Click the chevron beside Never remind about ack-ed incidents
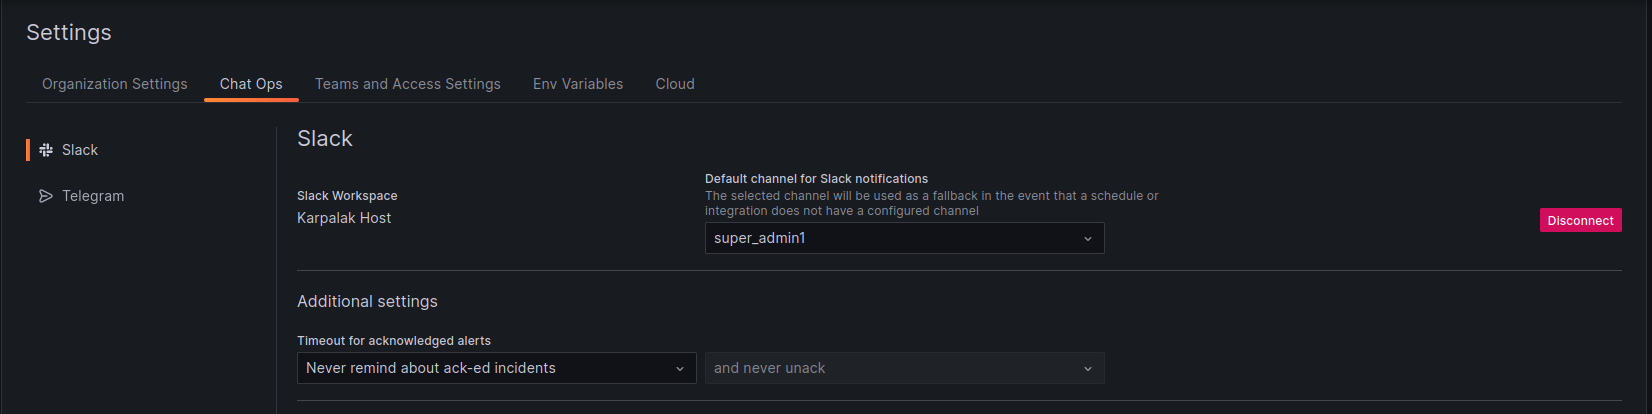Screen dimensions: 1652x414 [680, 369]
